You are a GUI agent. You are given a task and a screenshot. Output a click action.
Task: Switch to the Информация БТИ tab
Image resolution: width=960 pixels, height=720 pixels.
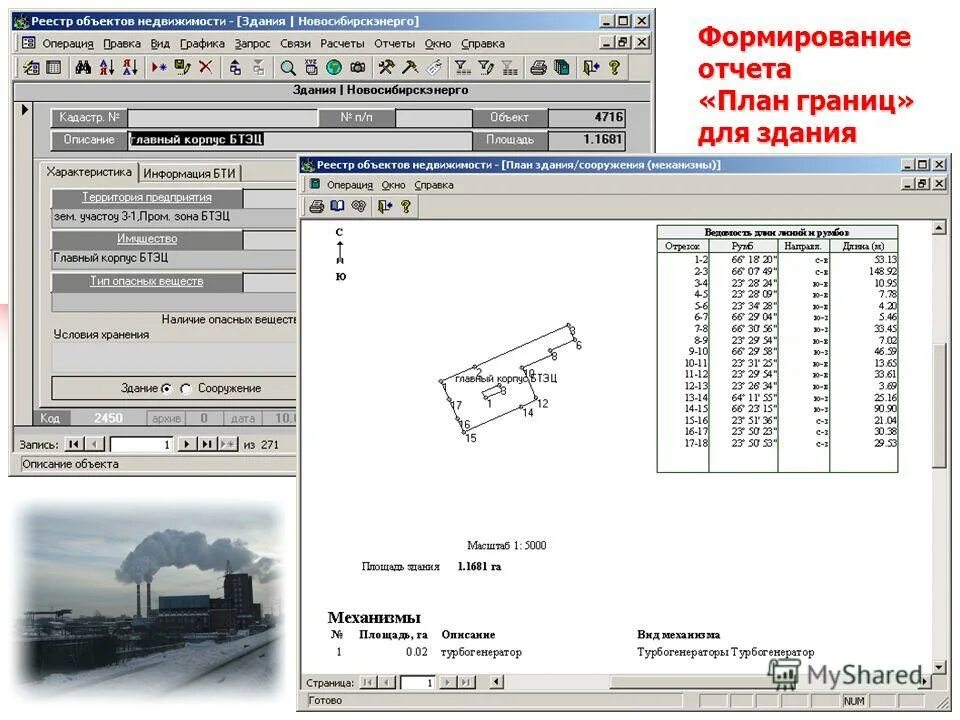pyautogui.click(x=189, y=174)
